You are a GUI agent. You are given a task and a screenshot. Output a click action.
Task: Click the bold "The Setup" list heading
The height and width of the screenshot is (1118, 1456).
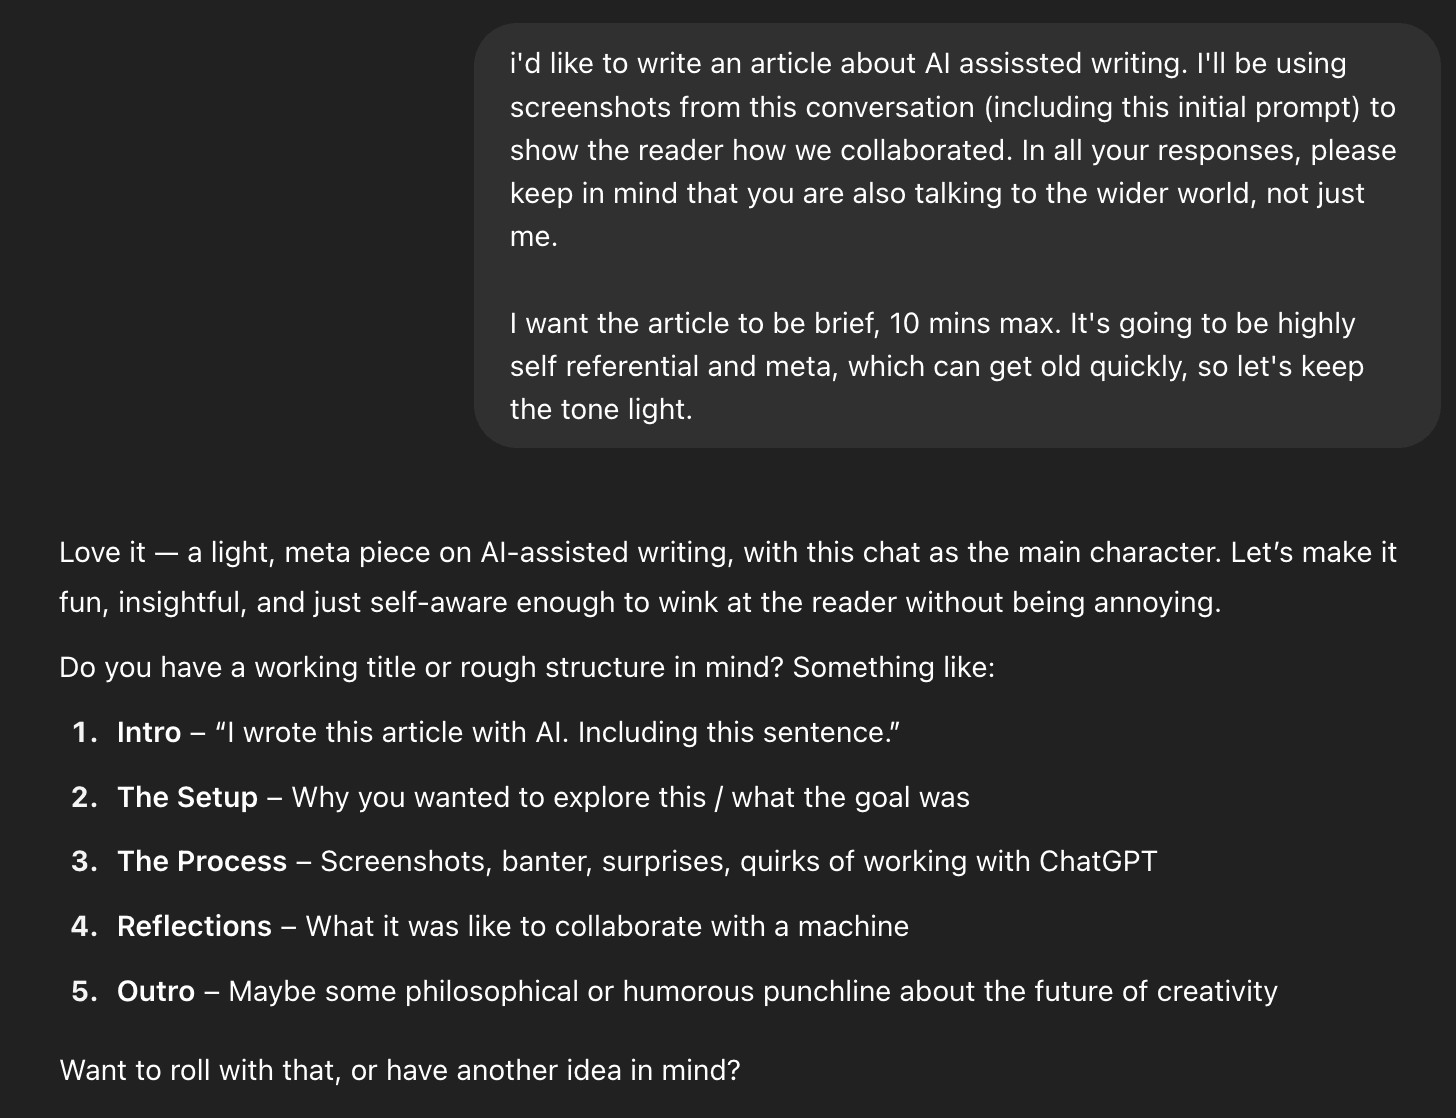[x=187, y=797]
